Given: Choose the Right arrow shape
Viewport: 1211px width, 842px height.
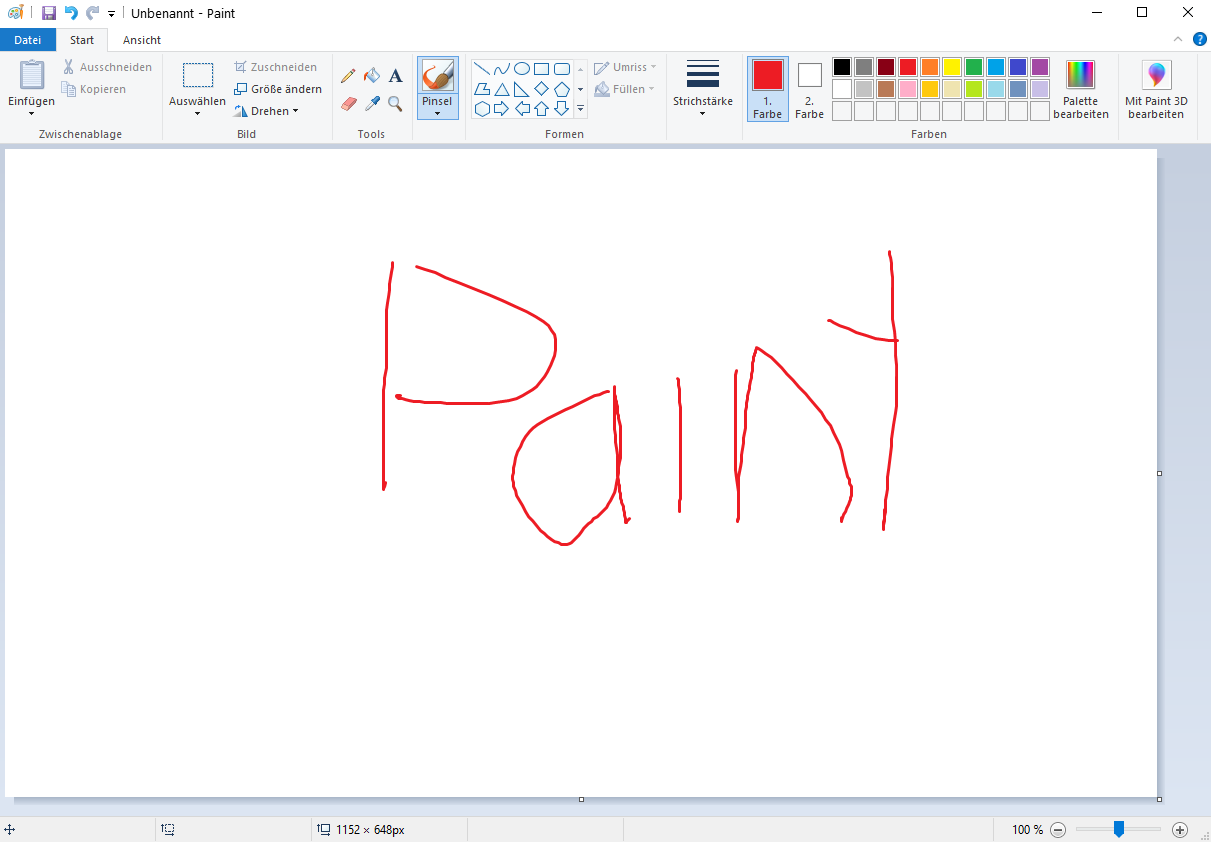Looking at the screenshot, I should point(501,109).
